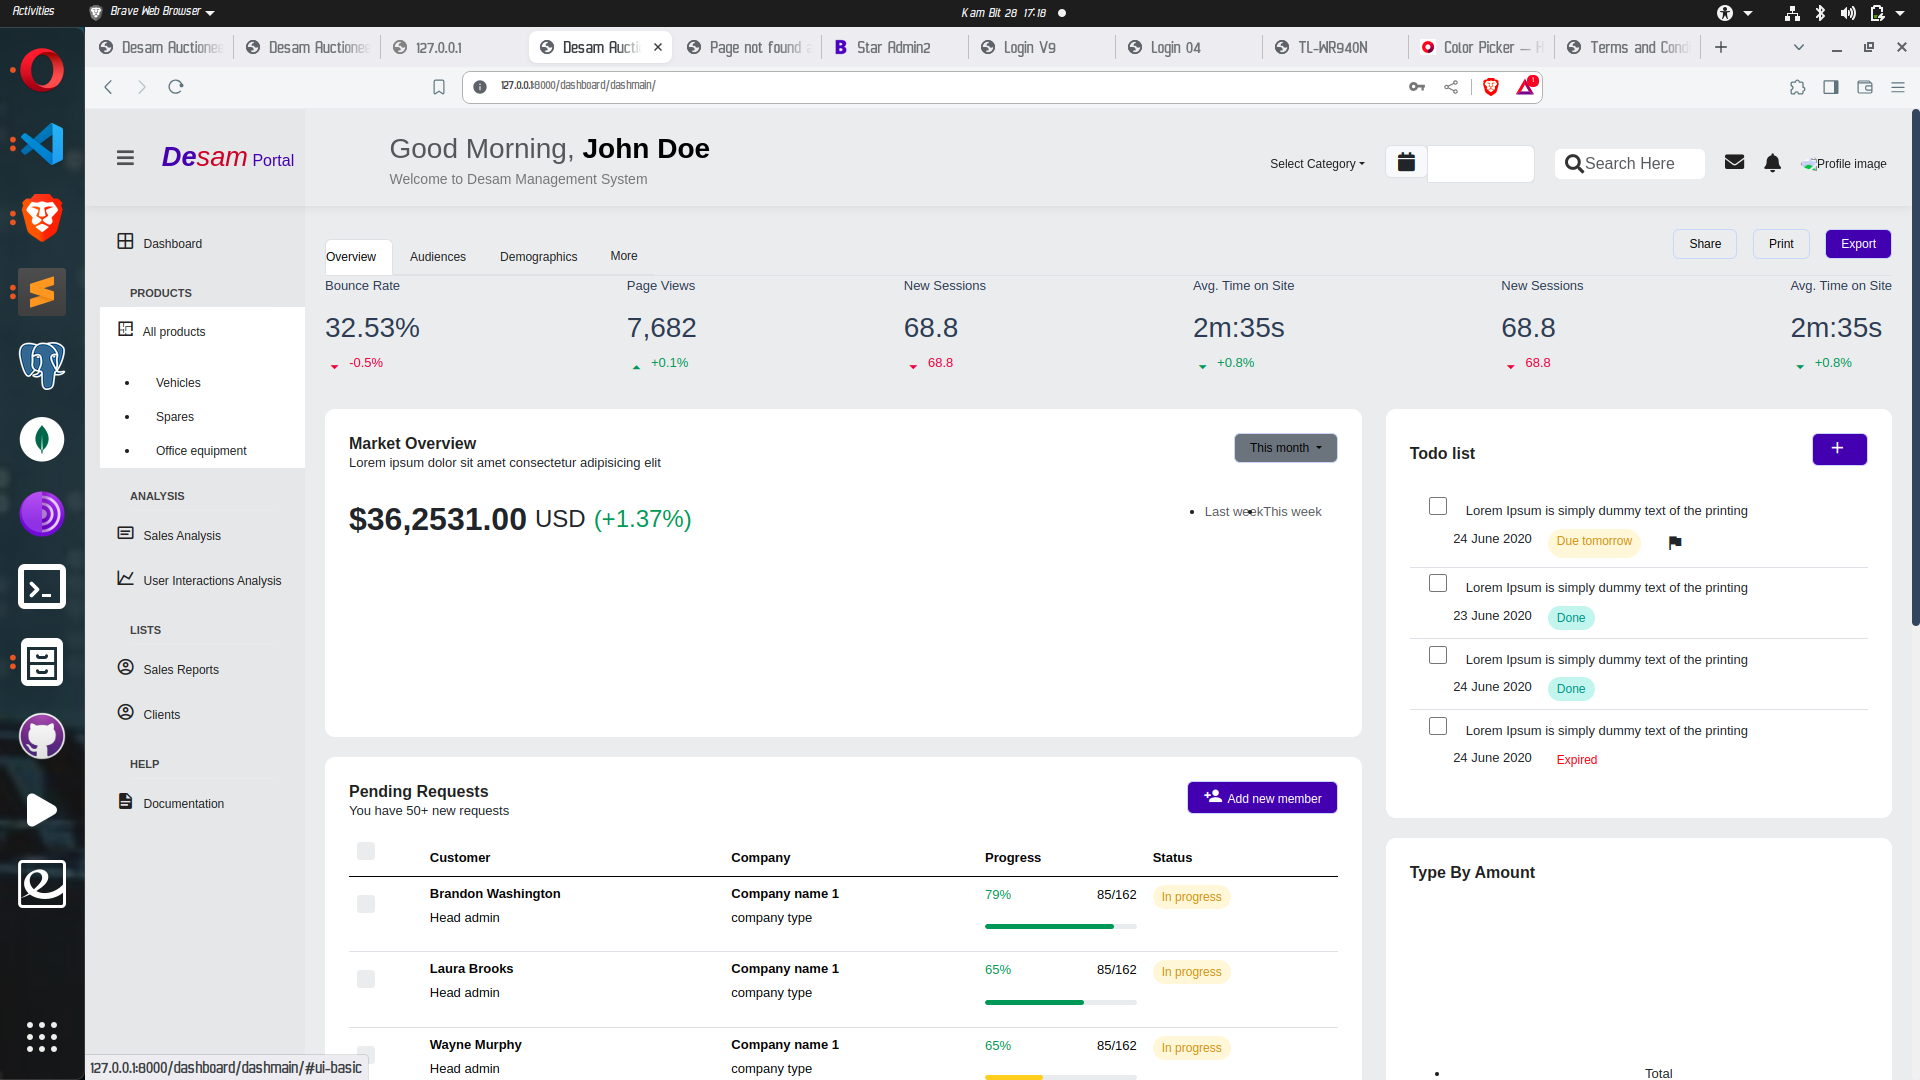This screenshot has width=1920, height=1080.
Task: Collapse the All products submenu
Action: click(173, 332)
